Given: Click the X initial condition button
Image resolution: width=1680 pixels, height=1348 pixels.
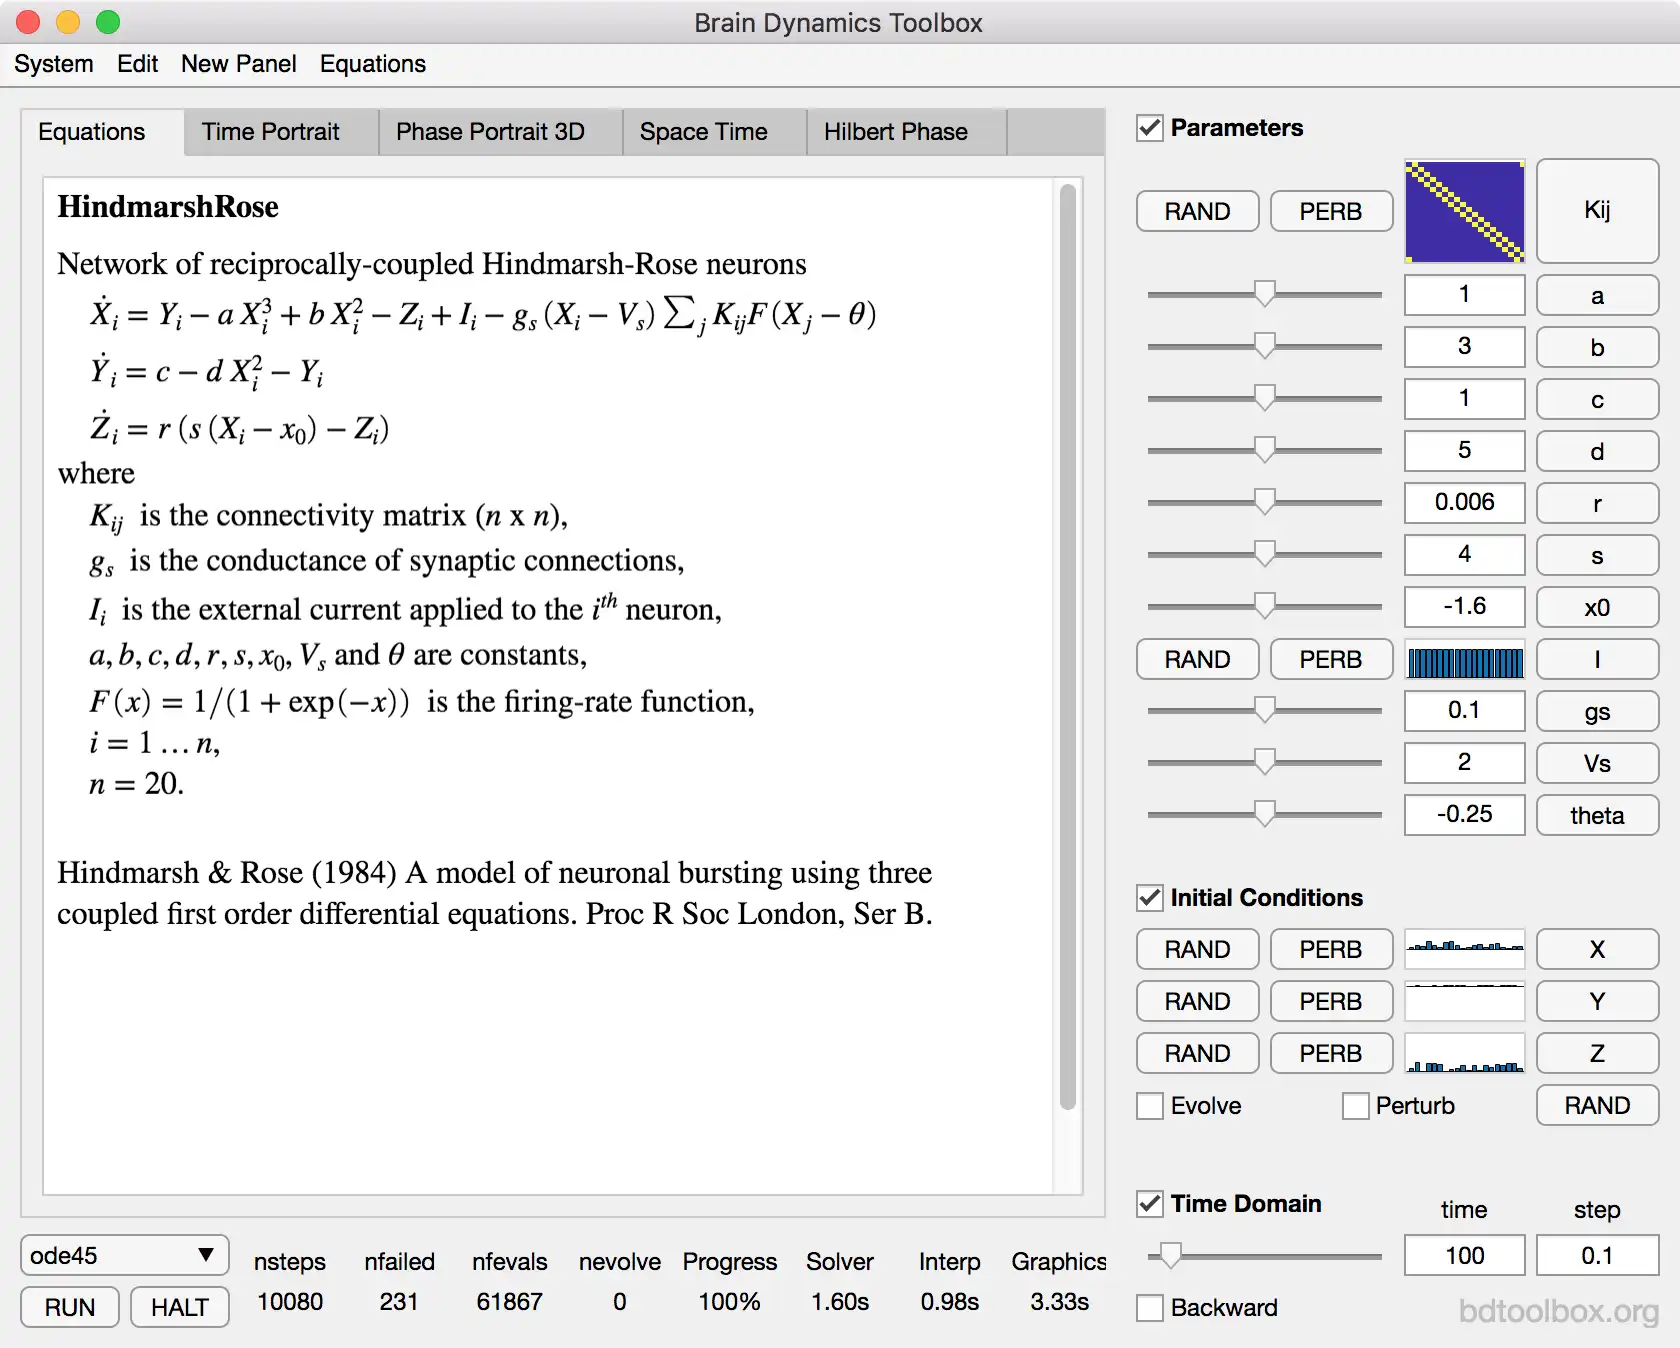Looking at the screenshot, I should 1597,949.
